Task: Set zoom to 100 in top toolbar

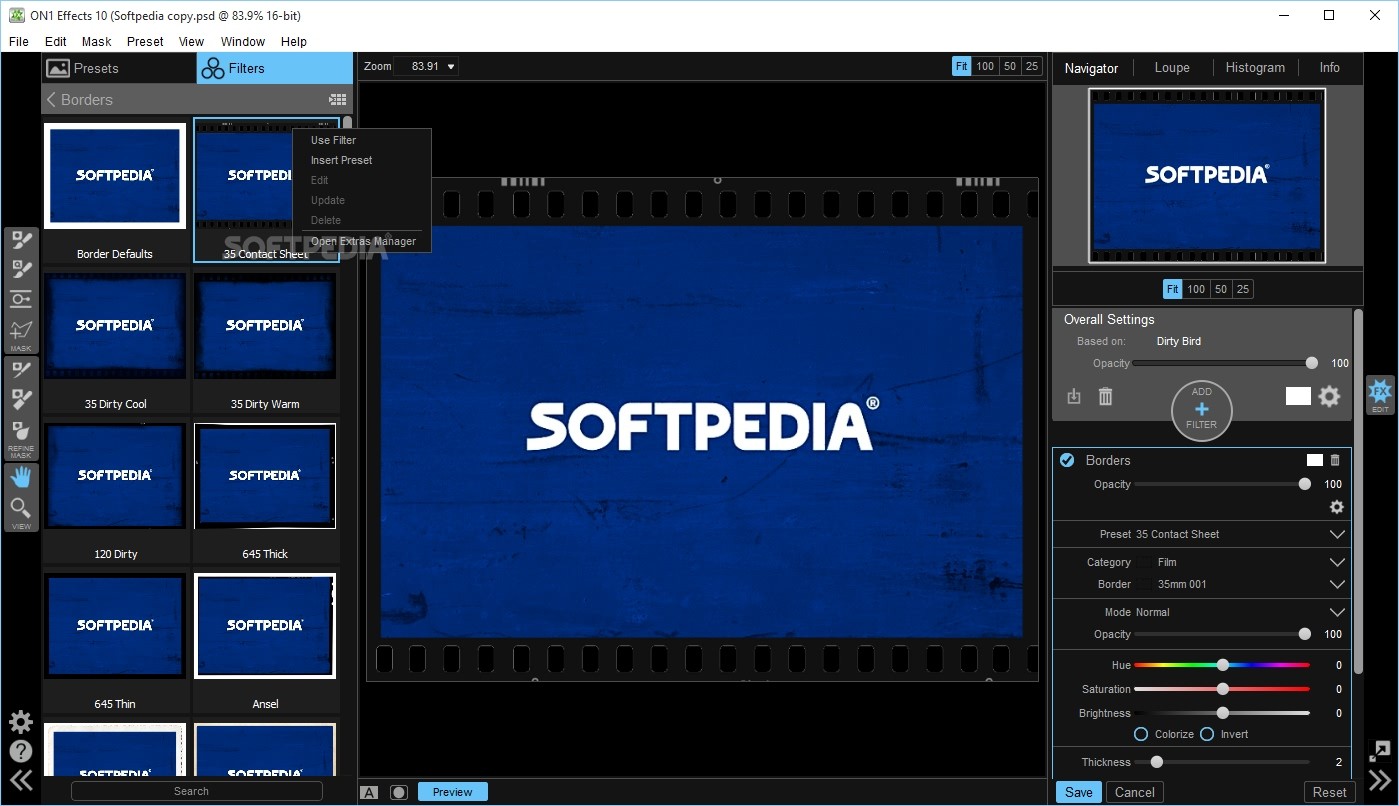Action: pyautogui.click(x=985, y=66)
